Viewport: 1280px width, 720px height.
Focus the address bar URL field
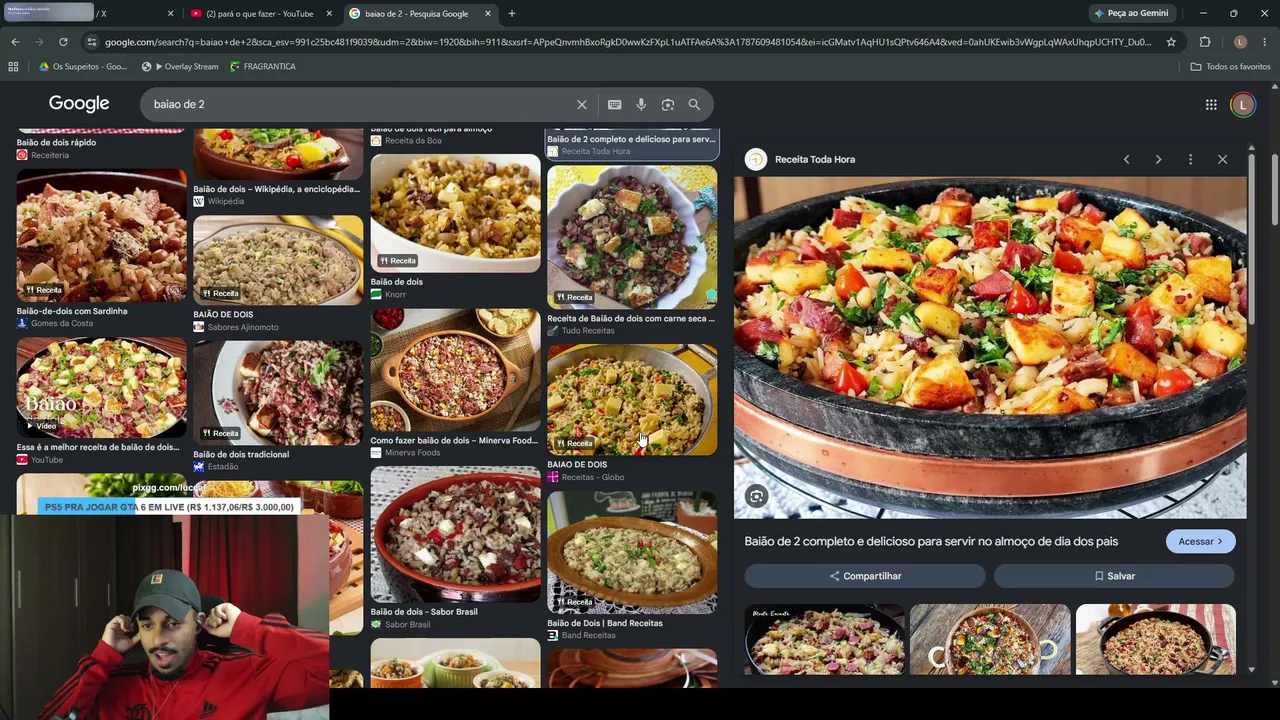pos(628,42)
